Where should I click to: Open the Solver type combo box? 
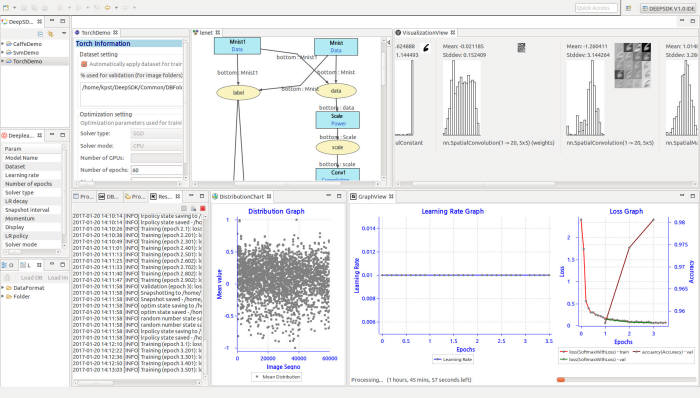coord(157,133)
